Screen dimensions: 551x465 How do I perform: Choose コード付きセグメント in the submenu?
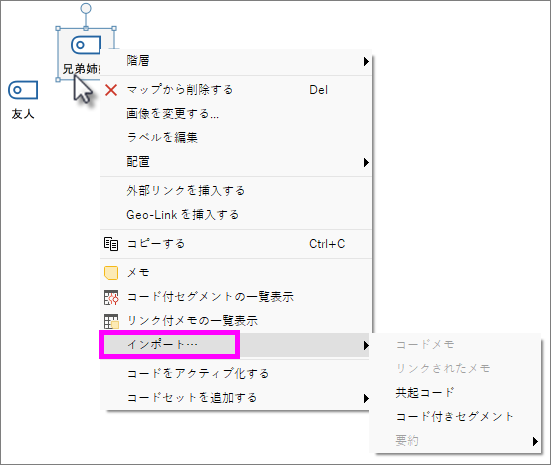455,417
